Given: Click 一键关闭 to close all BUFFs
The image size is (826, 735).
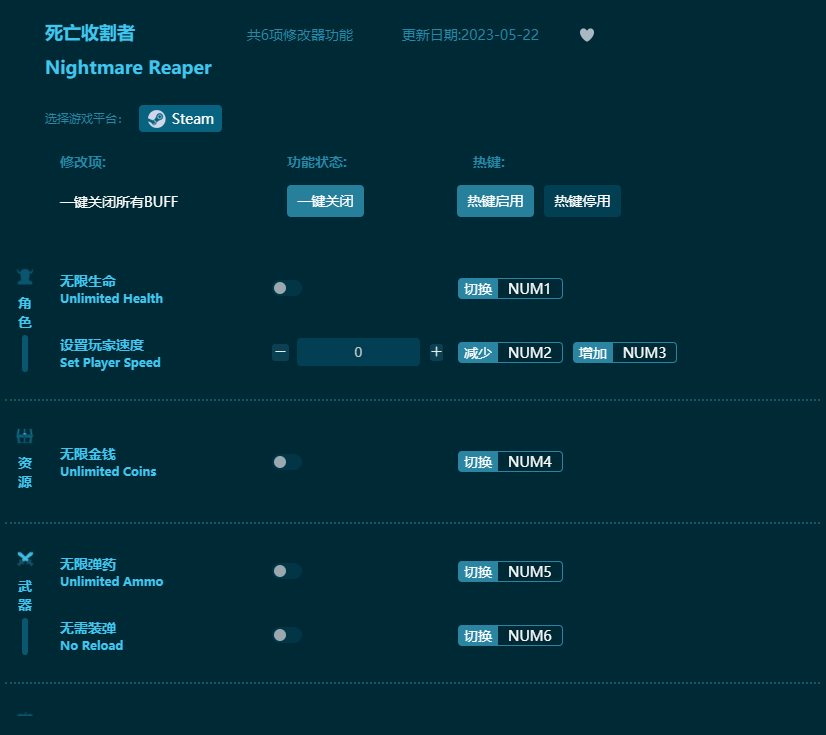Looking at the screenshot, I should pyautogui.click(x=325, y=201).
